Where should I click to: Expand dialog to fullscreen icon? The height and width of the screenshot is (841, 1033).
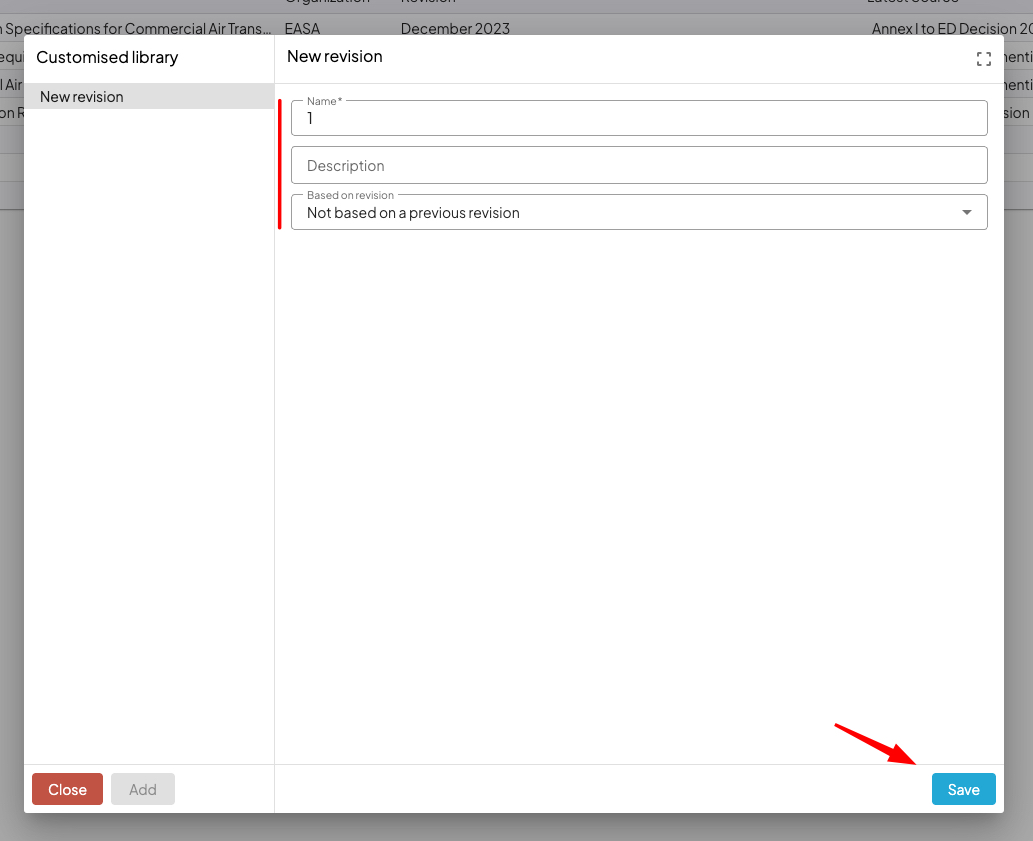coord(984,59)
